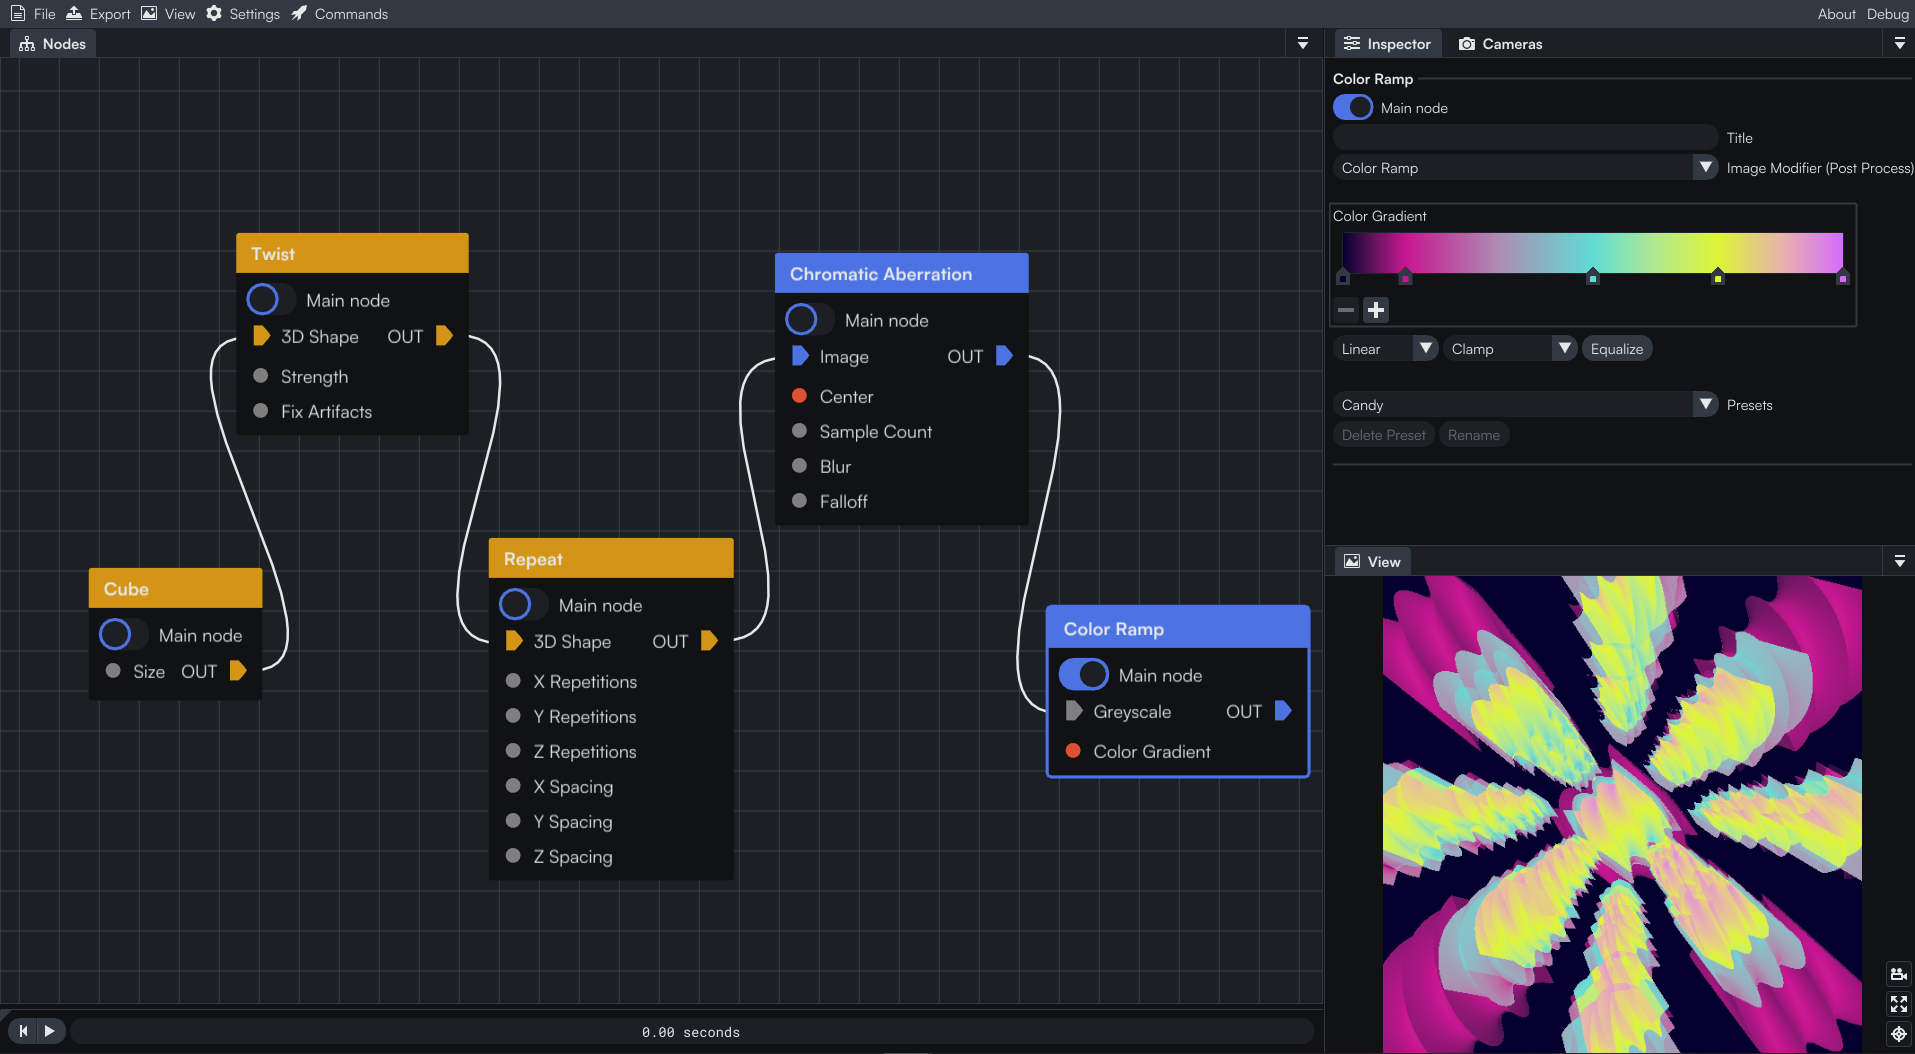Switch to the Cameras tab
Viewport: 1915px width, 1054px height.
coord(1500,44)
